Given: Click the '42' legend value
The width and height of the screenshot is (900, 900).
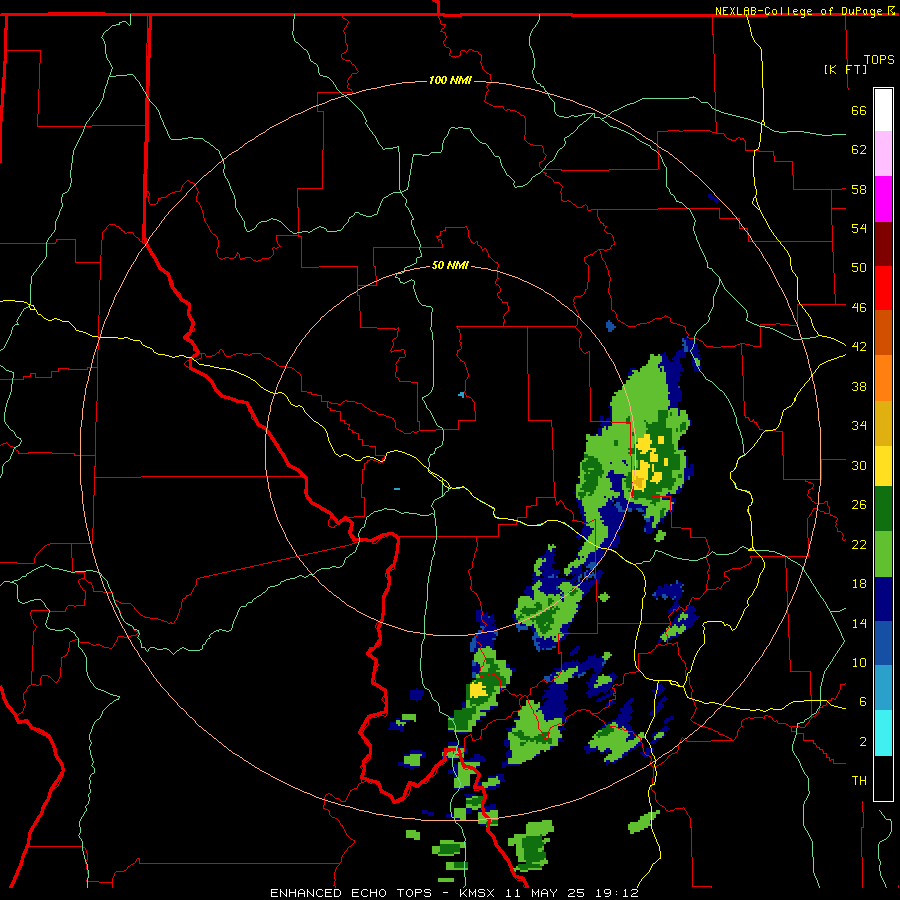Looking at the screenshot, I should [x=859, y=346].
